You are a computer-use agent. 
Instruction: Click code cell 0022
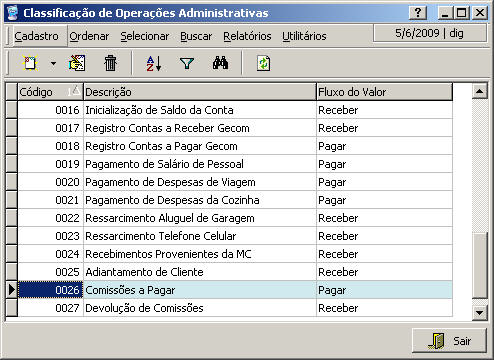pyautogui.click(x=50, y=218)
